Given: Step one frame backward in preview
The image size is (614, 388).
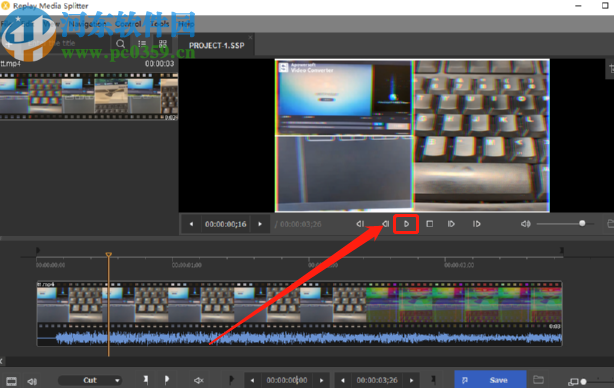Looking at the screenshot, I should [x=385, y=224].
